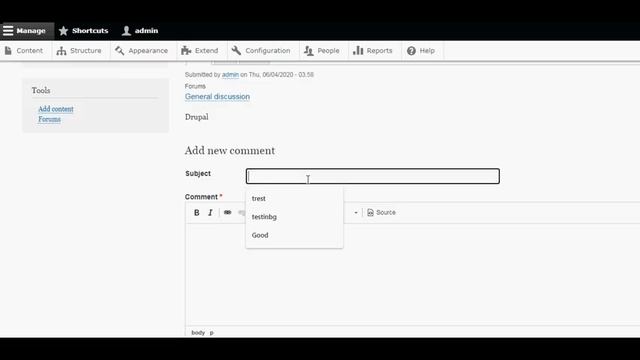This screenshot has height=360, width=640.
Task: Choose 'trest' autocomplete suggestion
Action: (294, 198)
